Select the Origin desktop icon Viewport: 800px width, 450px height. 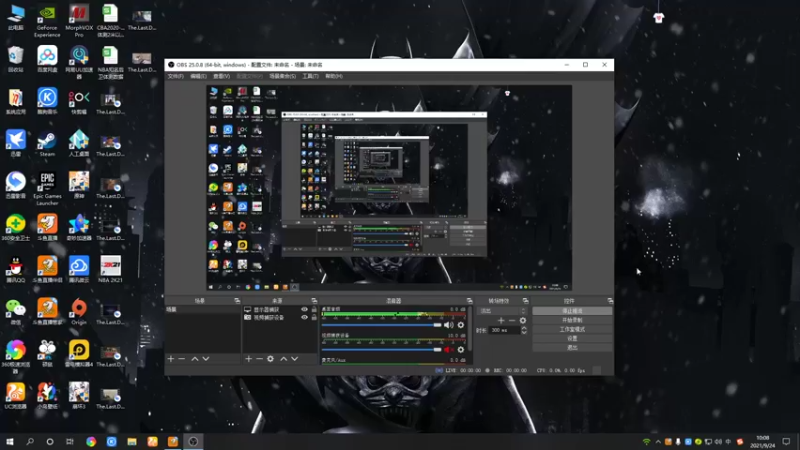79,312
